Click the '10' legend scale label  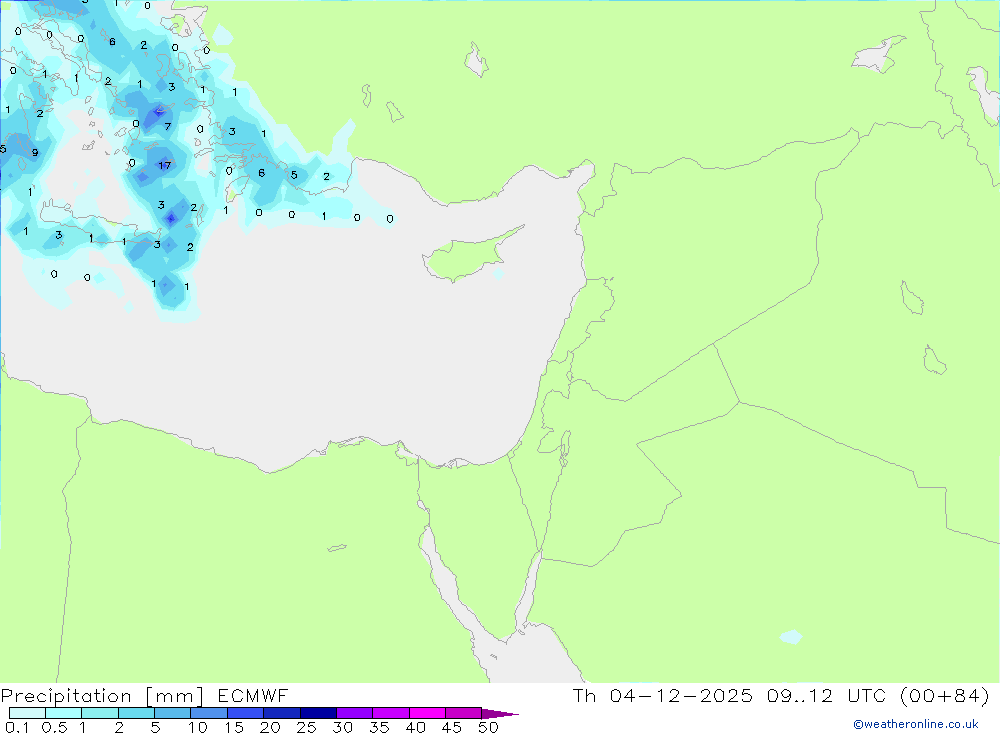(198, 727)
